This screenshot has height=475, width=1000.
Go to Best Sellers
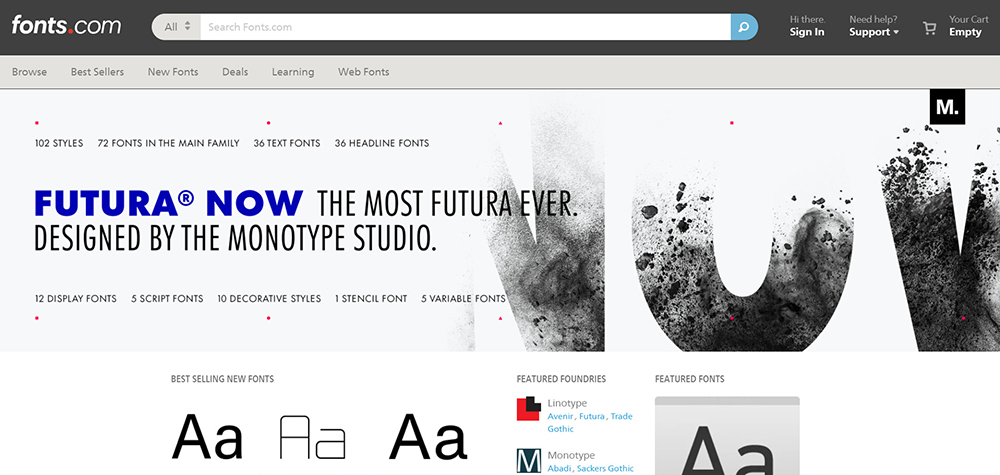[x=98, y=72]
